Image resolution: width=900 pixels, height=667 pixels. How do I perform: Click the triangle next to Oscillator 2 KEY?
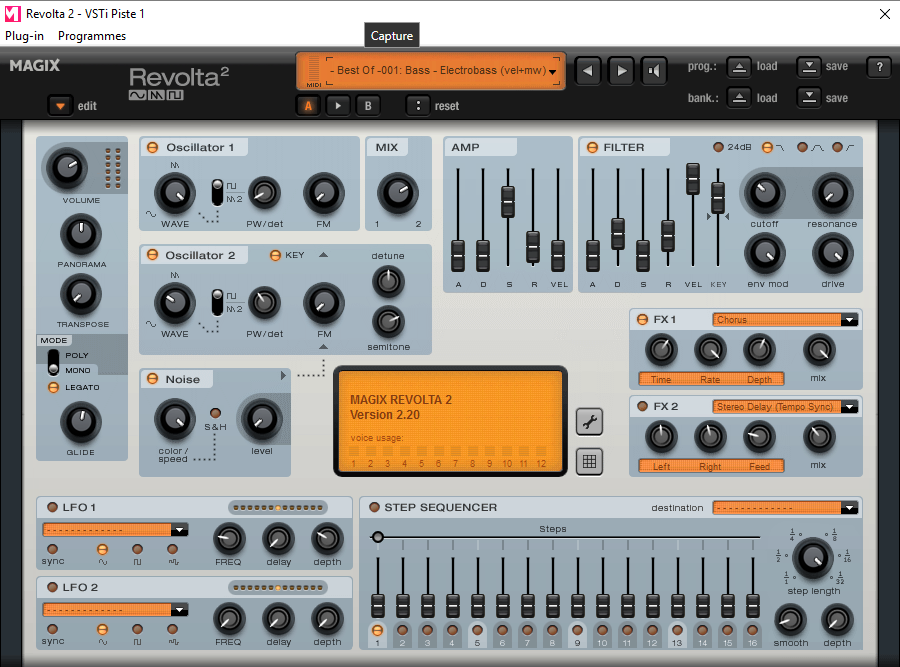point(324,254)
